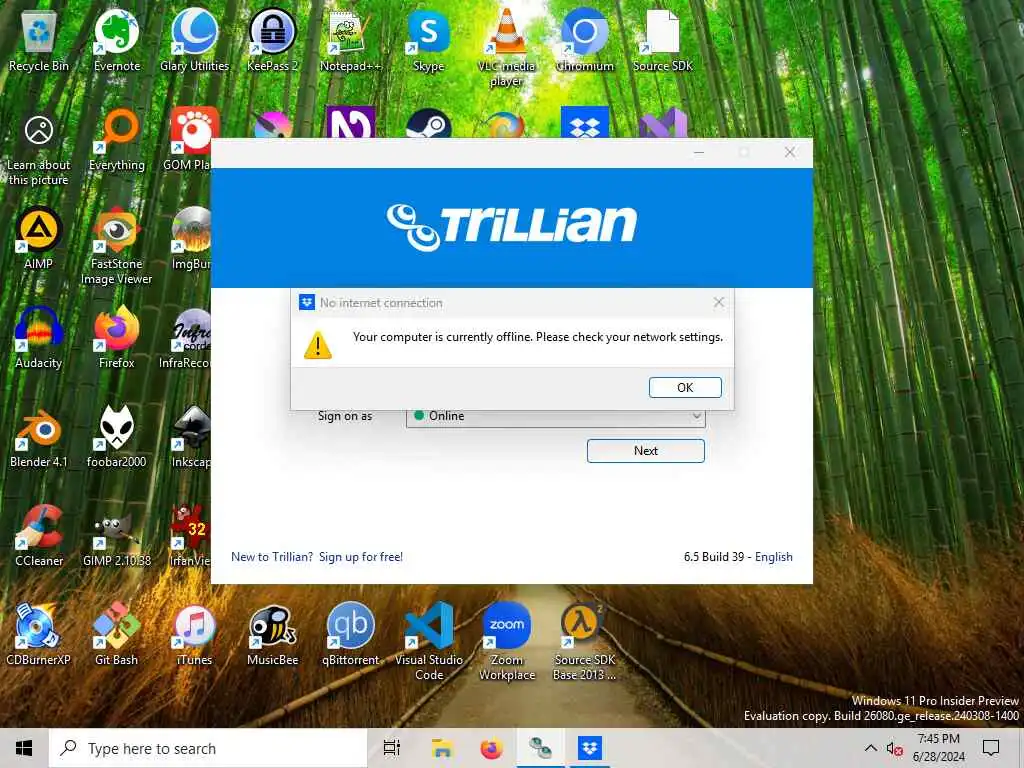This screenshot has height=768, width=1024.
Task: Close the Trillian sign-in window
Action: [790, 152]
